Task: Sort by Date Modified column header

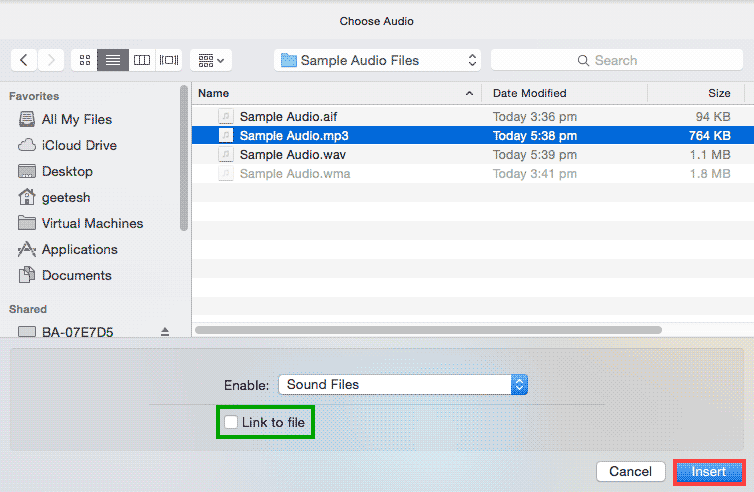Action: (565, 93)
